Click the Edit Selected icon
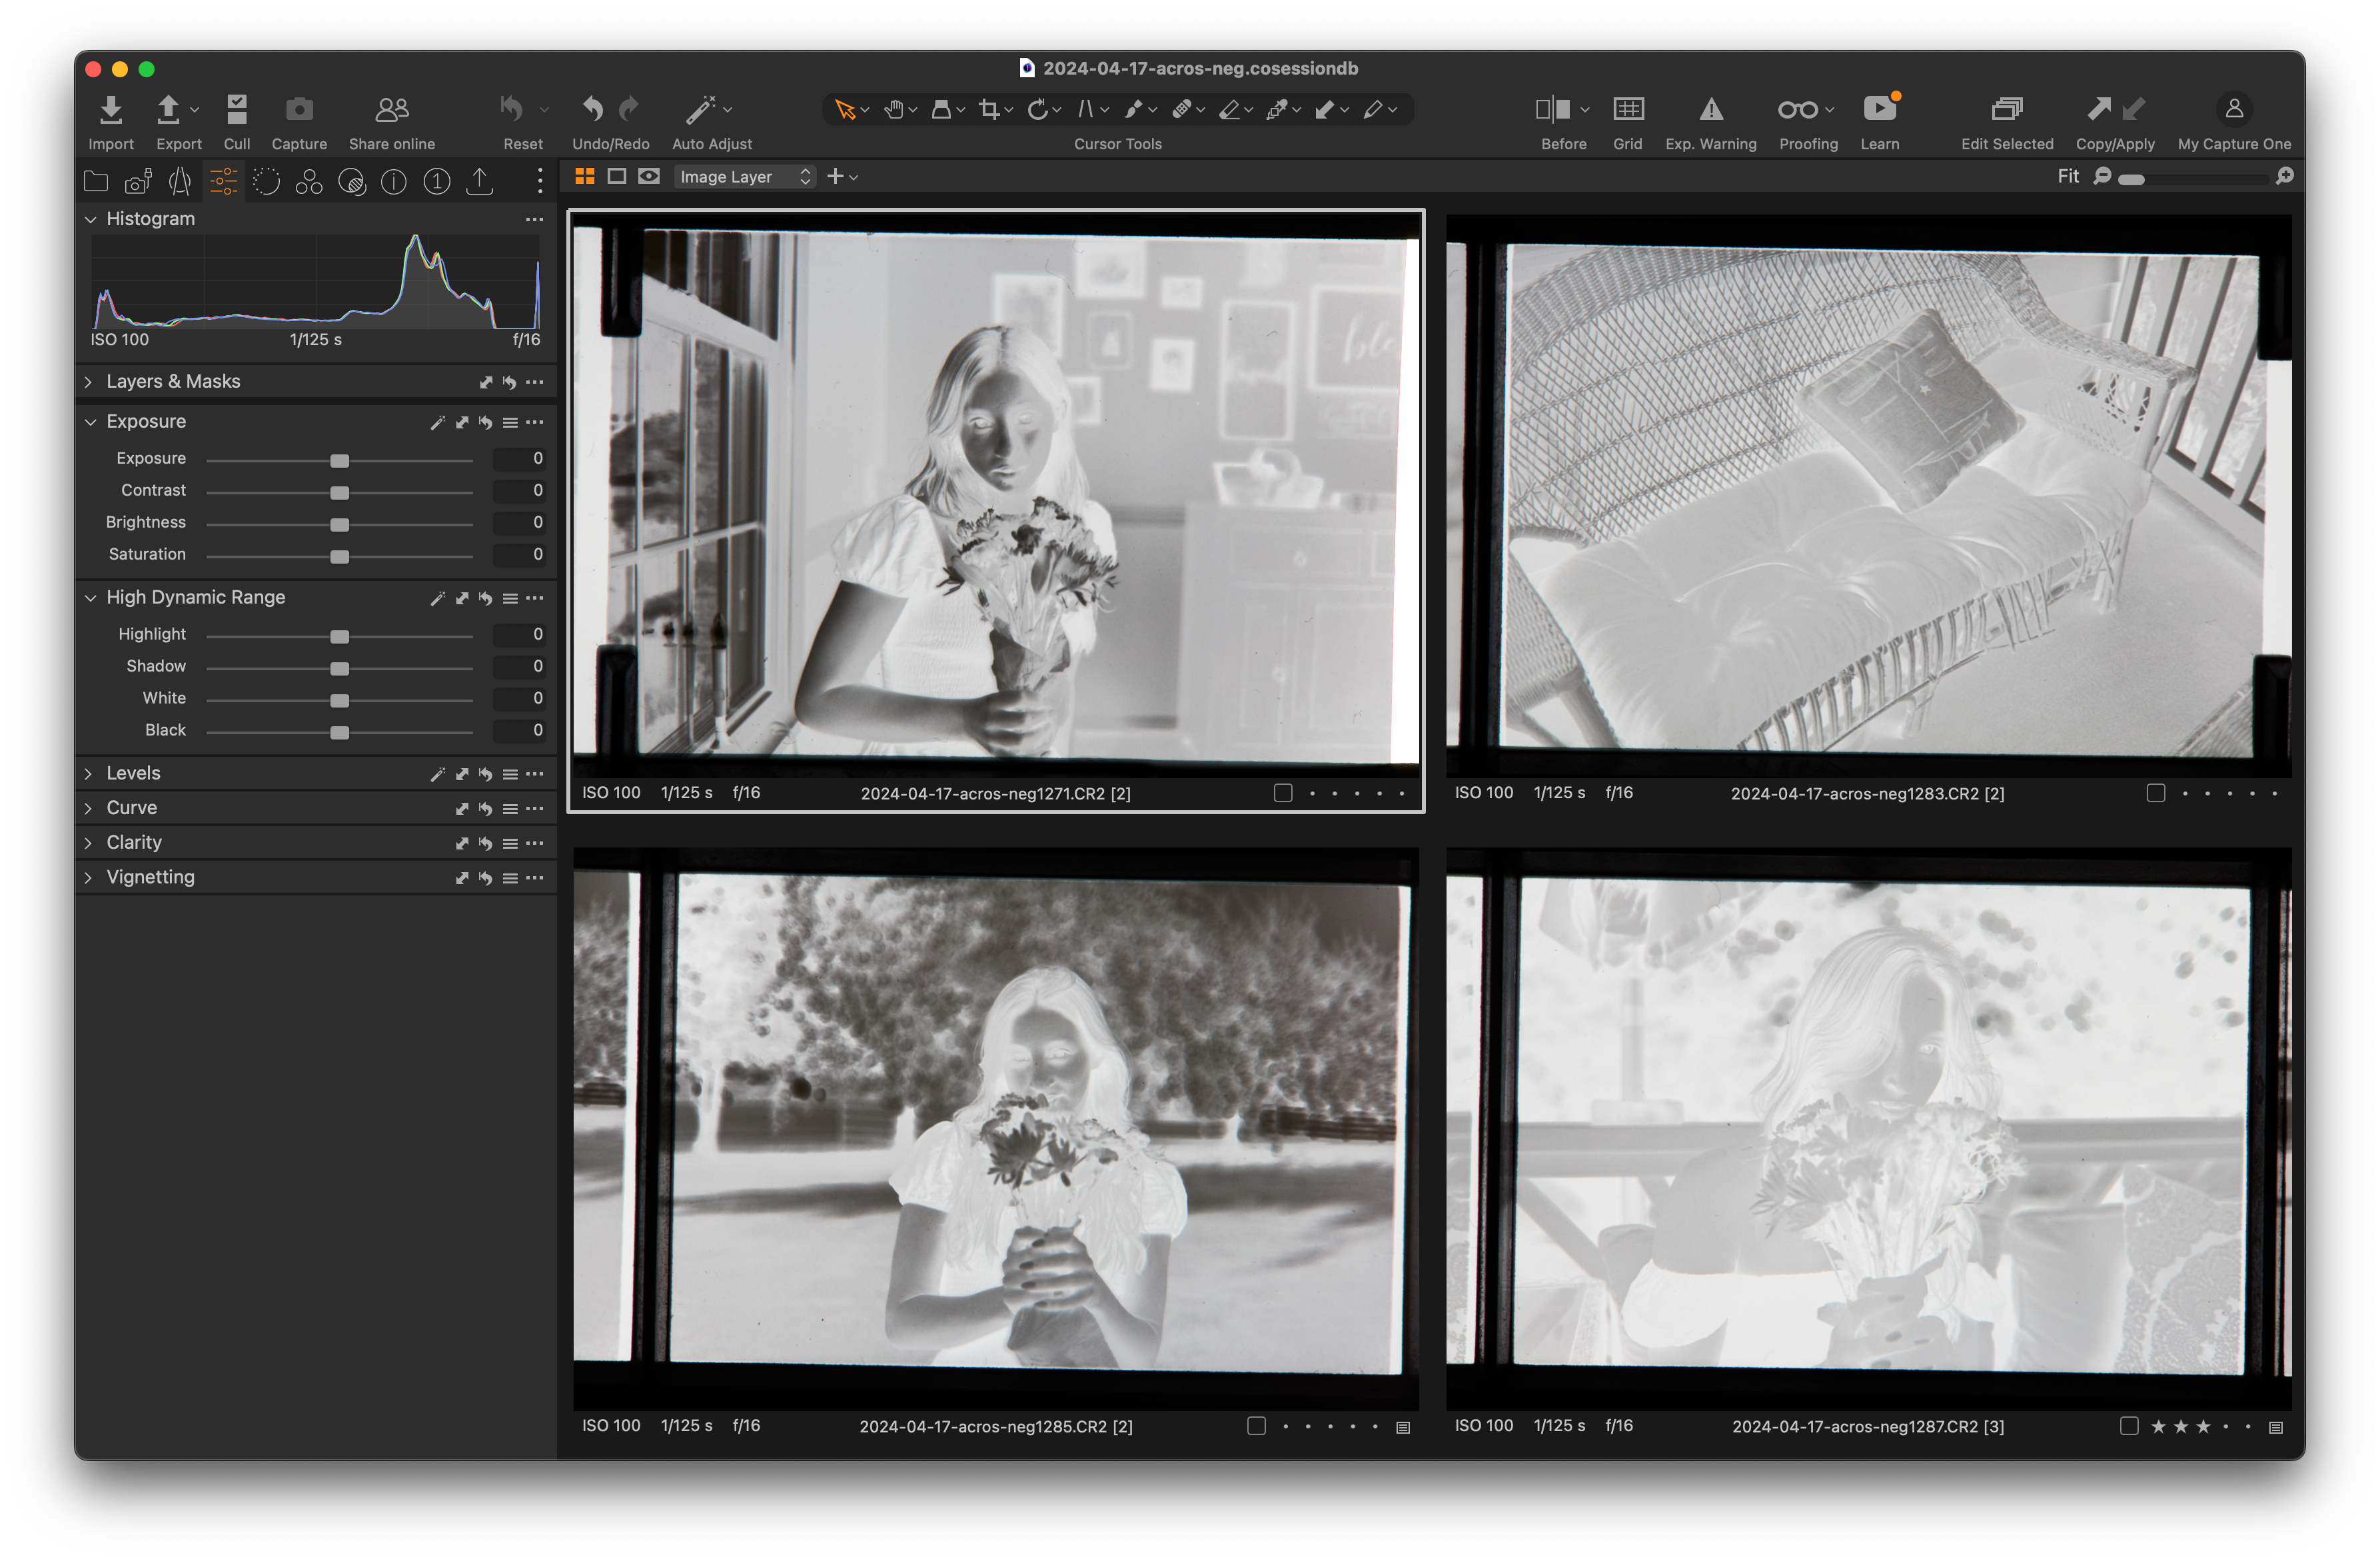The width and height of the screenshot is (2380, 1559). click(2006, 109)
